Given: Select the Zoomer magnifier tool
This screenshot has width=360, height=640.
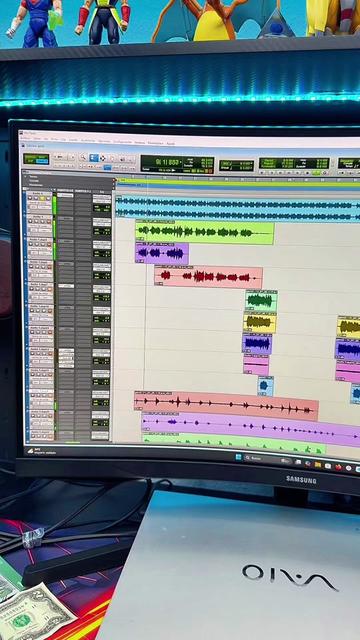Looking at the screenshot, I should pos(83,157).
